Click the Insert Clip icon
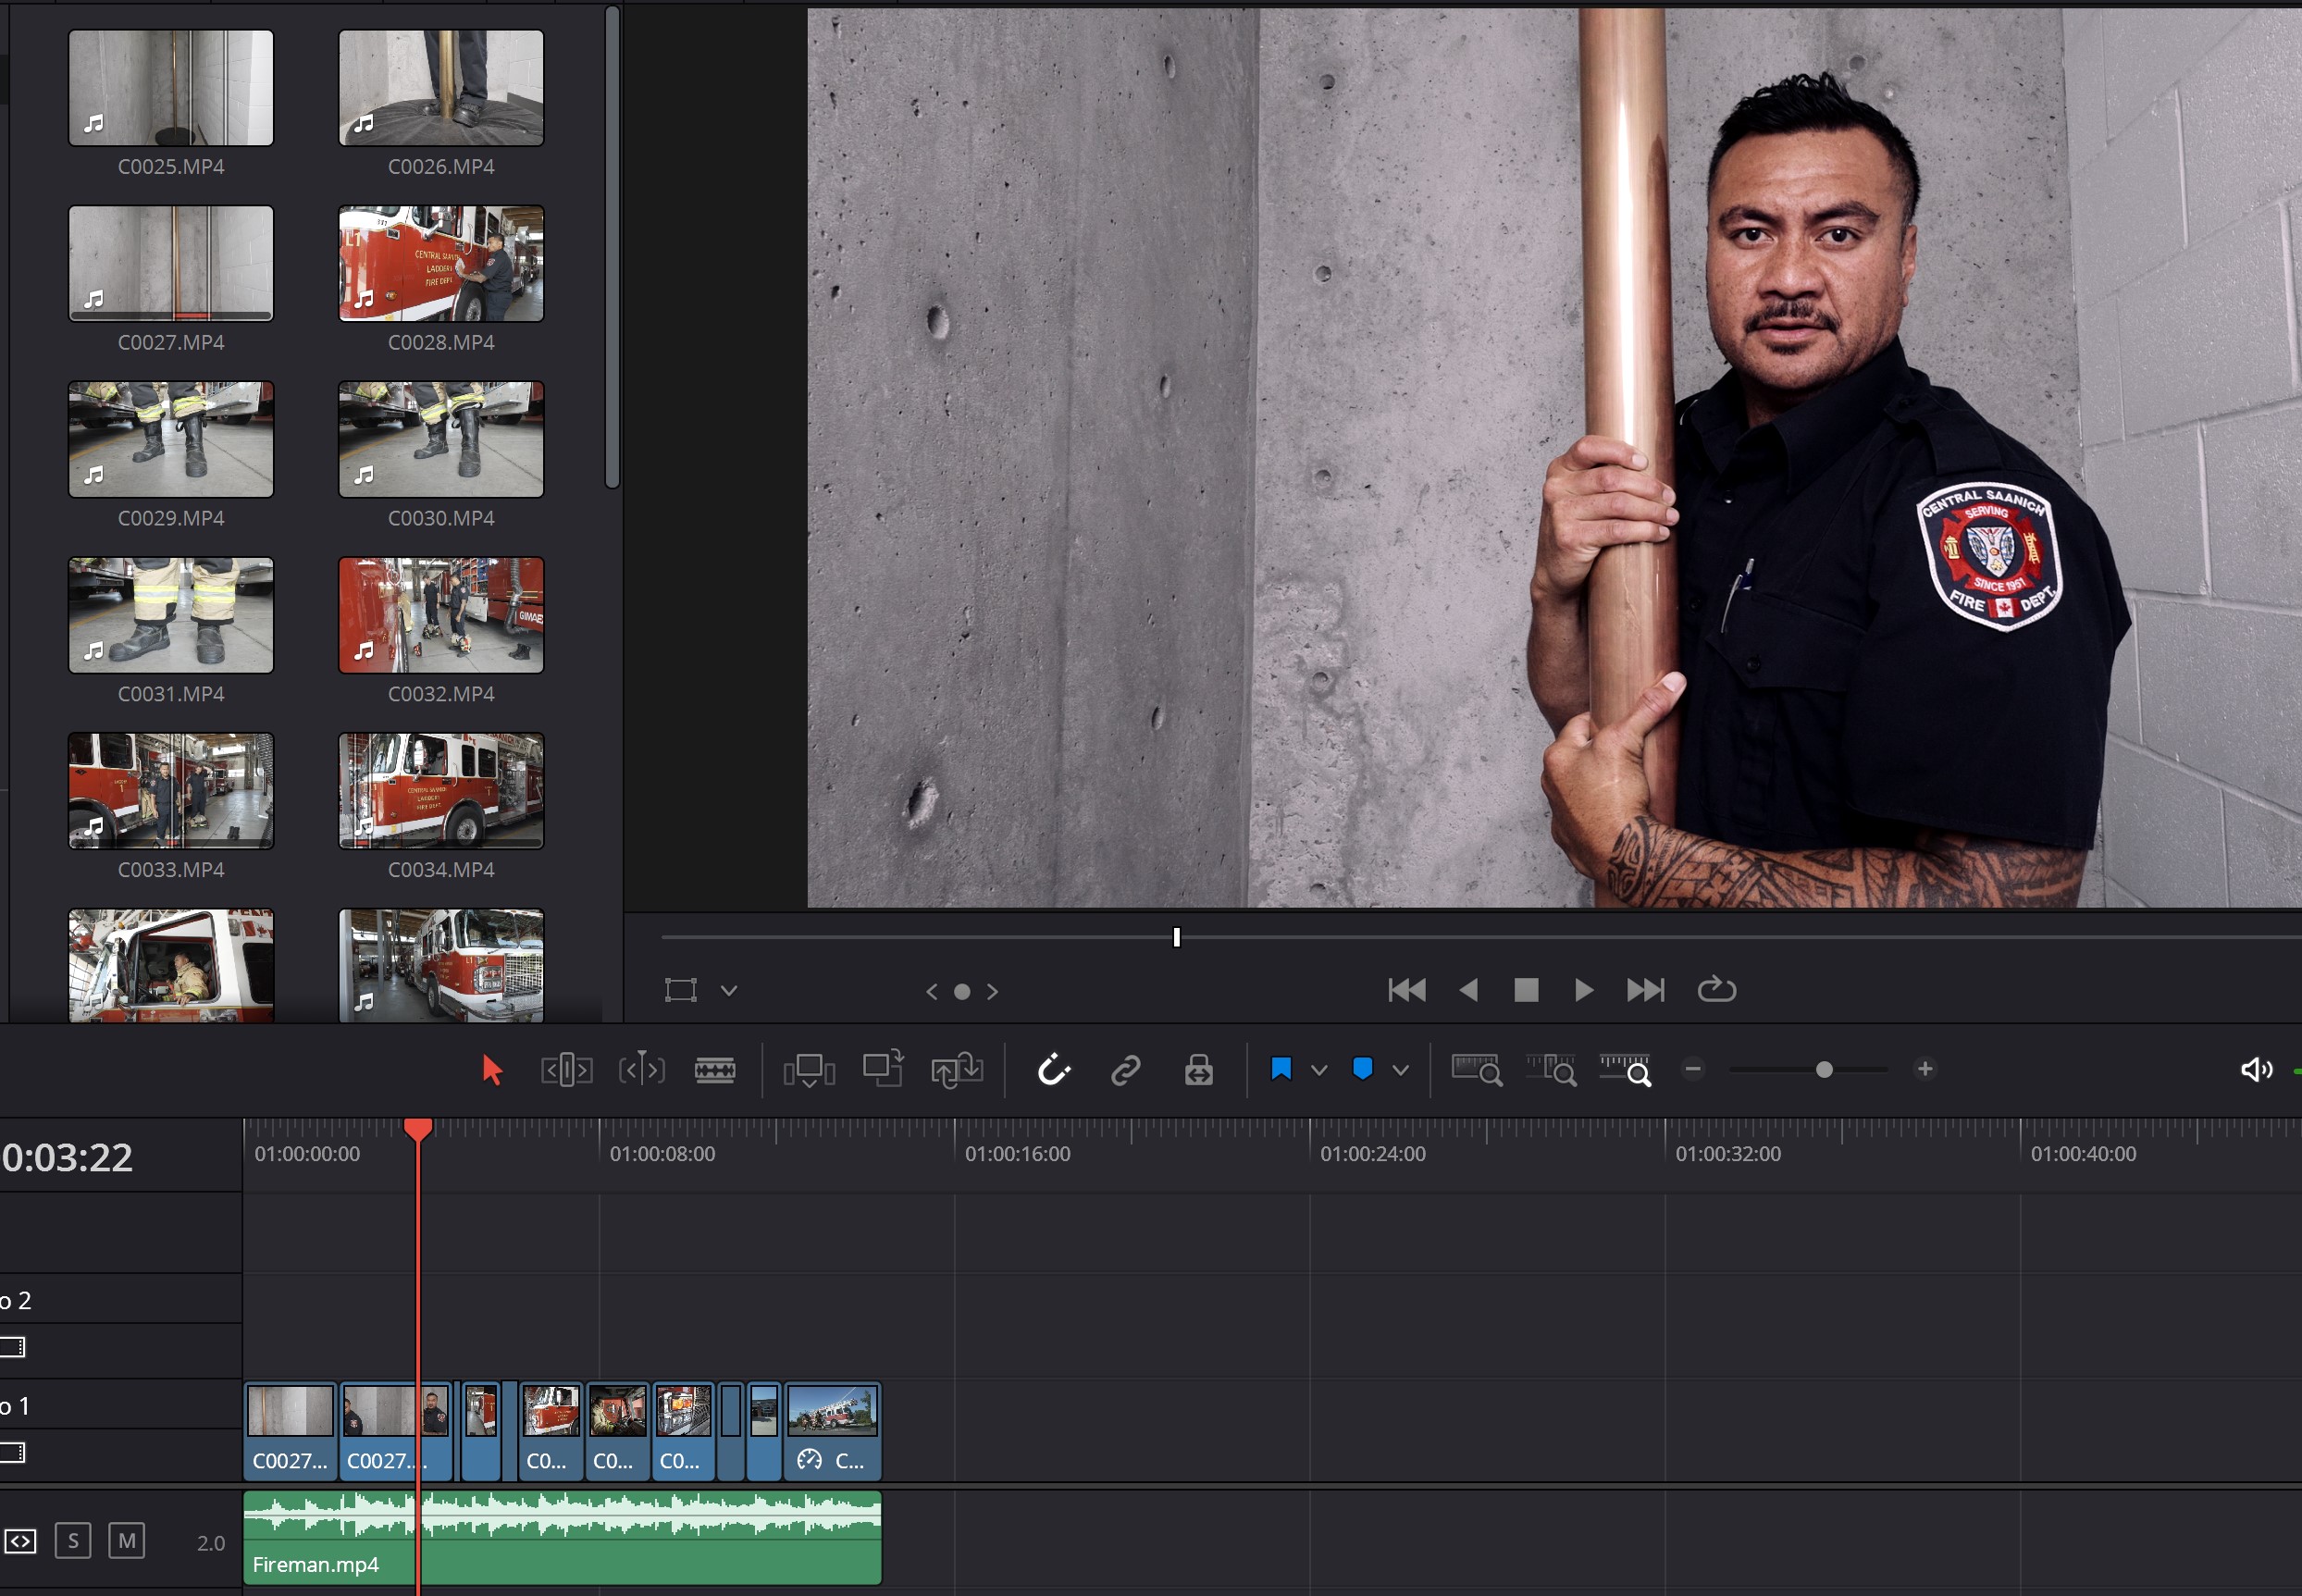2302x1596 pixels. click(808, 1070)
